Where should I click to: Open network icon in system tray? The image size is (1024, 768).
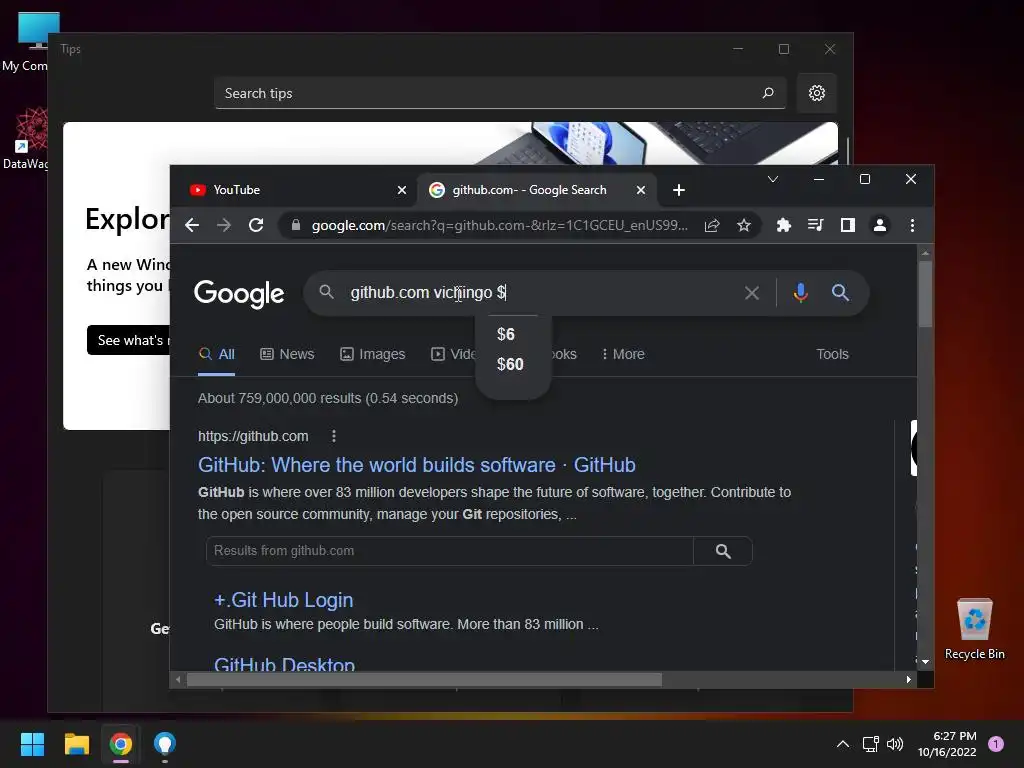(x=871, y=744)
